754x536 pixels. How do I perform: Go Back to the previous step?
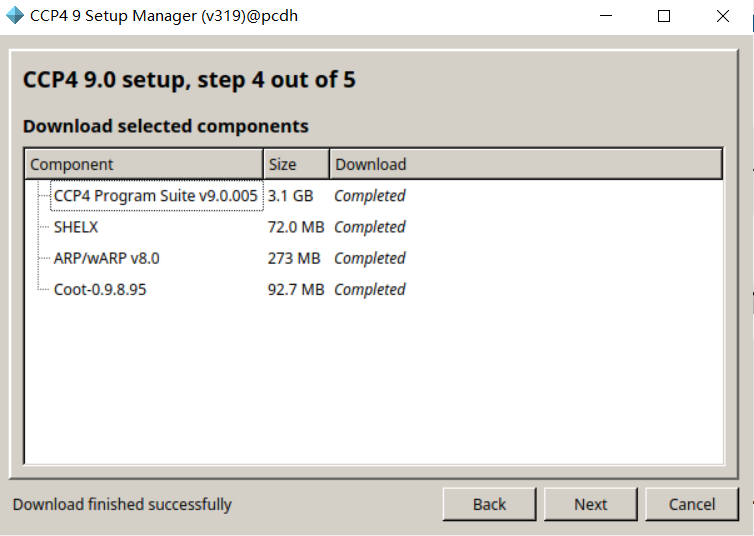tap(489, 504)
